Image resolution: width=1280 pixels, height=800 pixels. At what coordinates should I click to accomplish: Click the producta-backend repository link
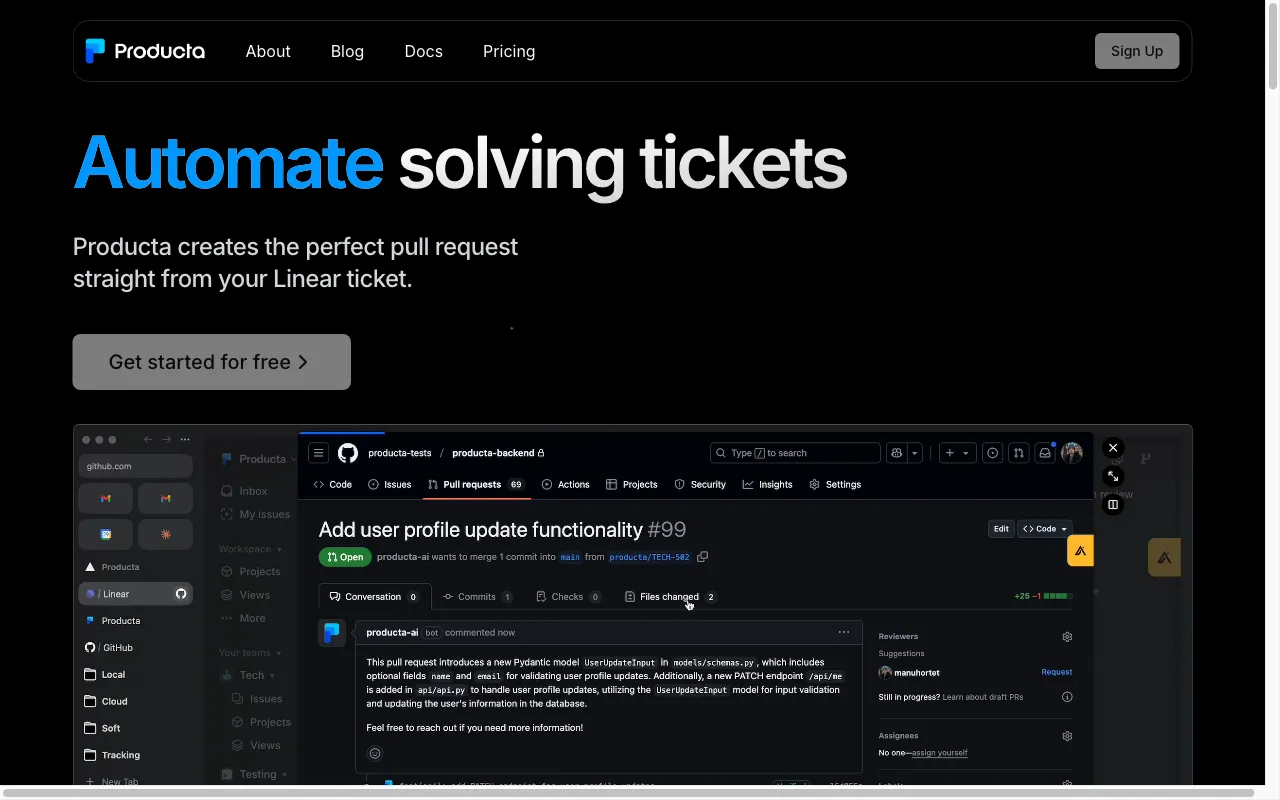coord(493,453)
